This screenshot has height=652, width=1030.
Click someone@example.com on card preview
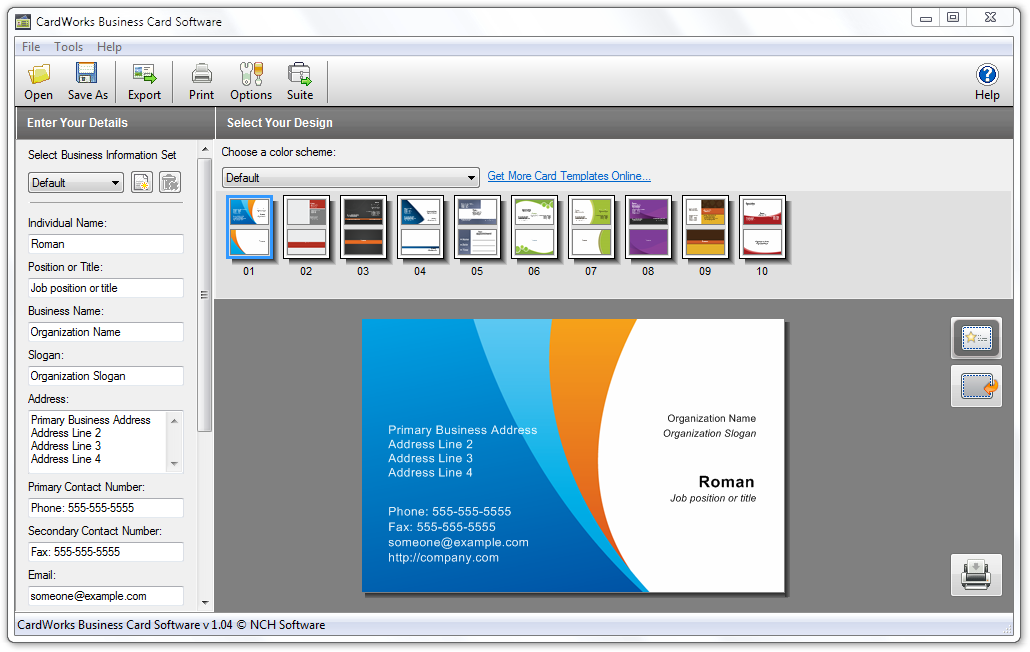click(458, 542)
